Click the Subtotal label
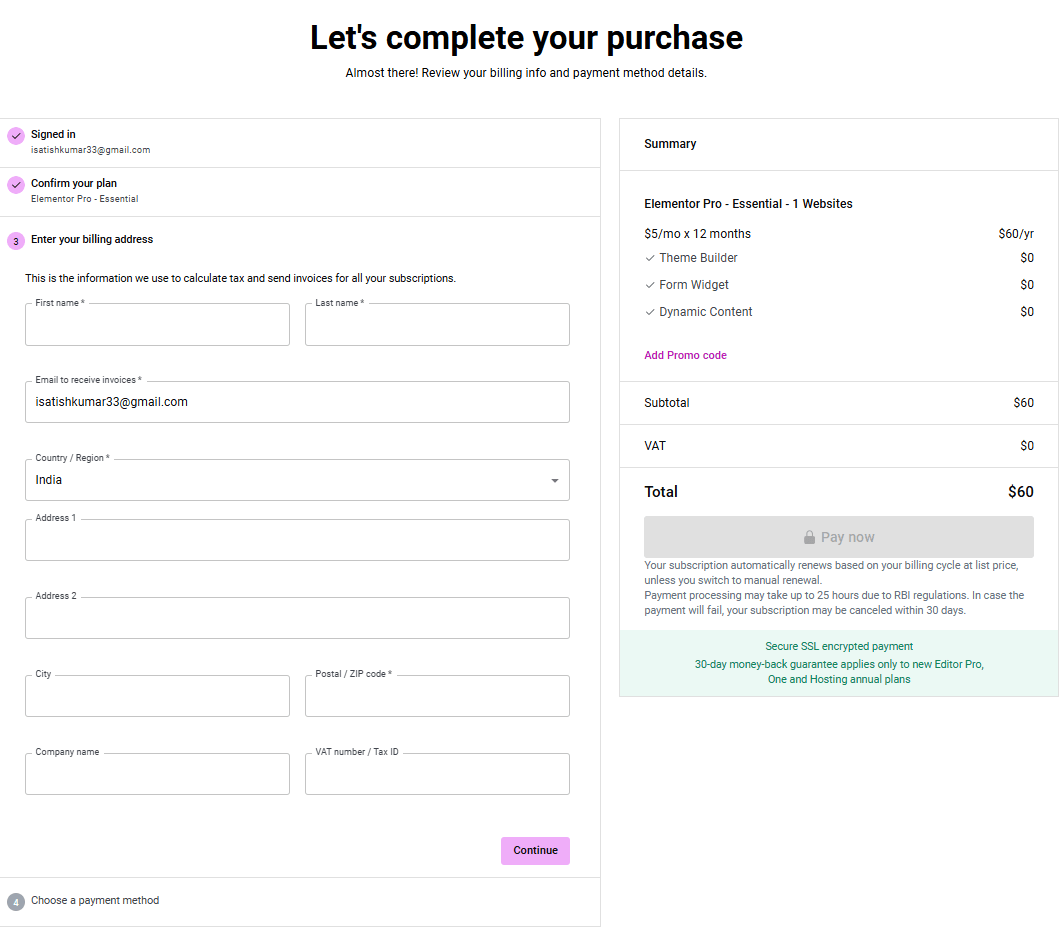 pos(667,403)
